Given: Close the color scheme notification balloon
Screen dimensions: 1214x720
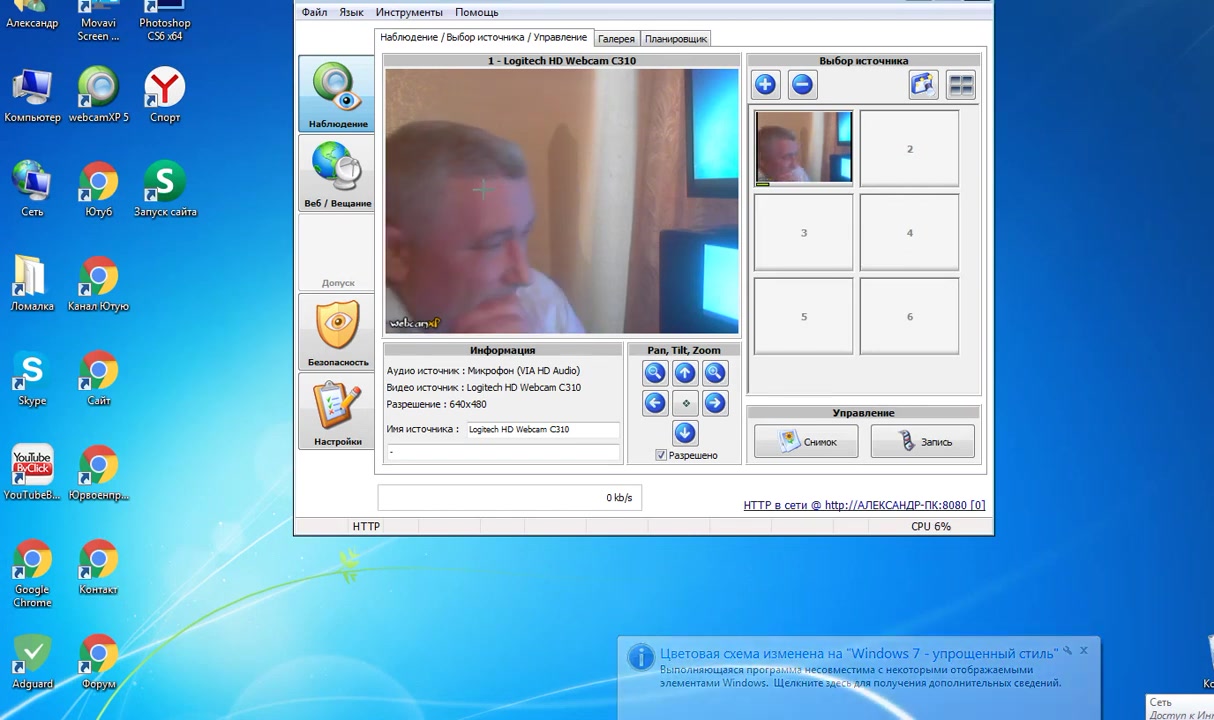Looking at the screenshot, I should click(1083, 651).
